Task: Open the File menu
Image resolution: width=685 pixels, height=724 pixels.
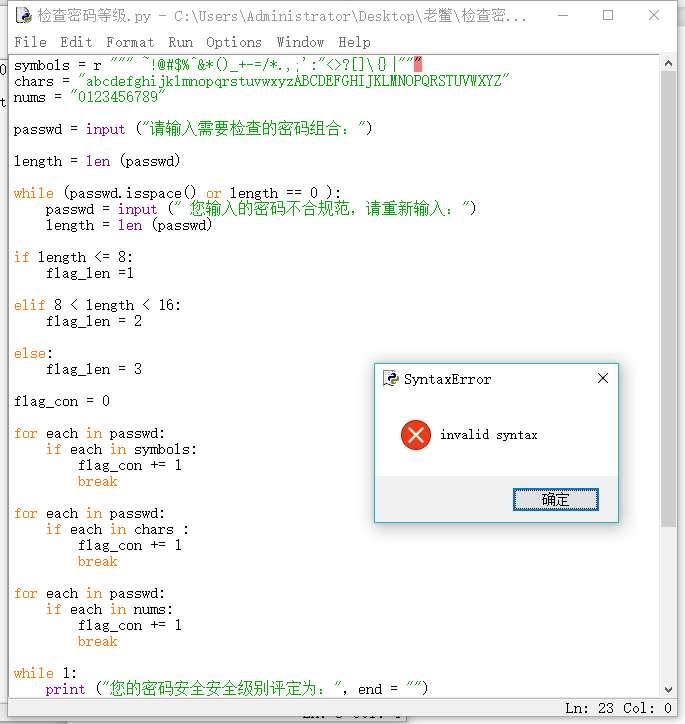Action: 30,42
